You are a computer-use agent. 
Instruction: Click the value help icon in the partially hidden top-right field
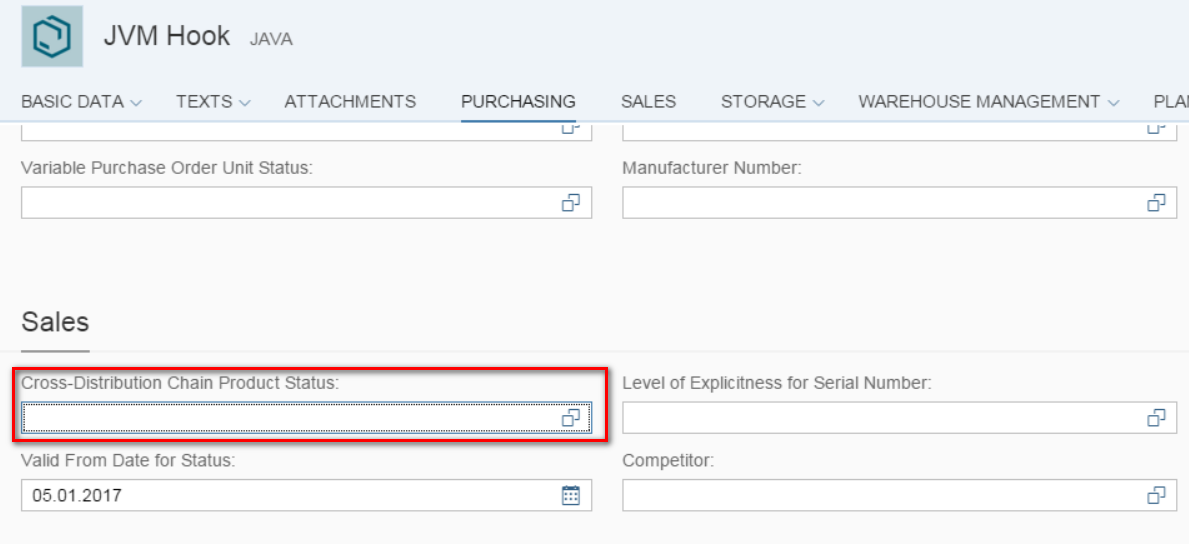(1156, 128)
